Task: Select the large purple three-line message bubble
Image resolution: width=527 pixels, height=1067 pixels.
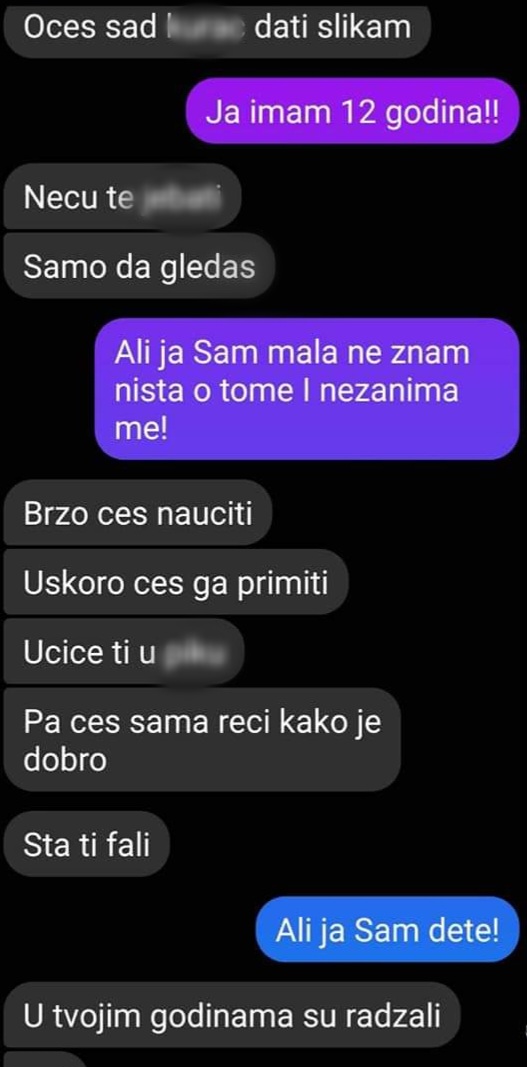Action: click(x=307, y=389)
